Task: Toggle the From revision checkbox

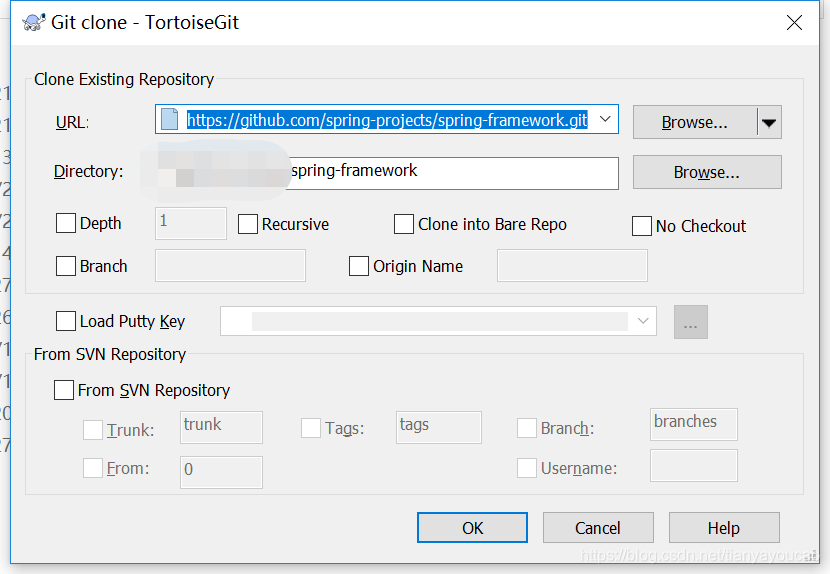Action: 93,468
